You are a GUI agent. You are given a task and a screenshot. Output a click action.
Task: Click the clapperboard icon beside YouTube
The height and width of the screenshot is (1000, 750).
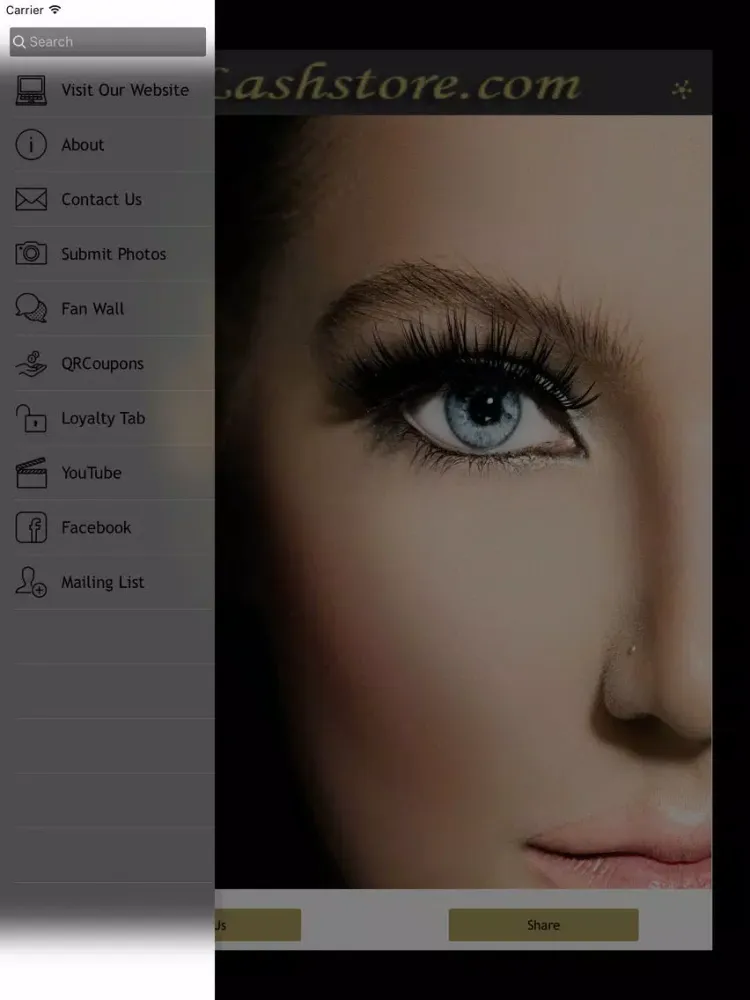(x=31, y=473)
